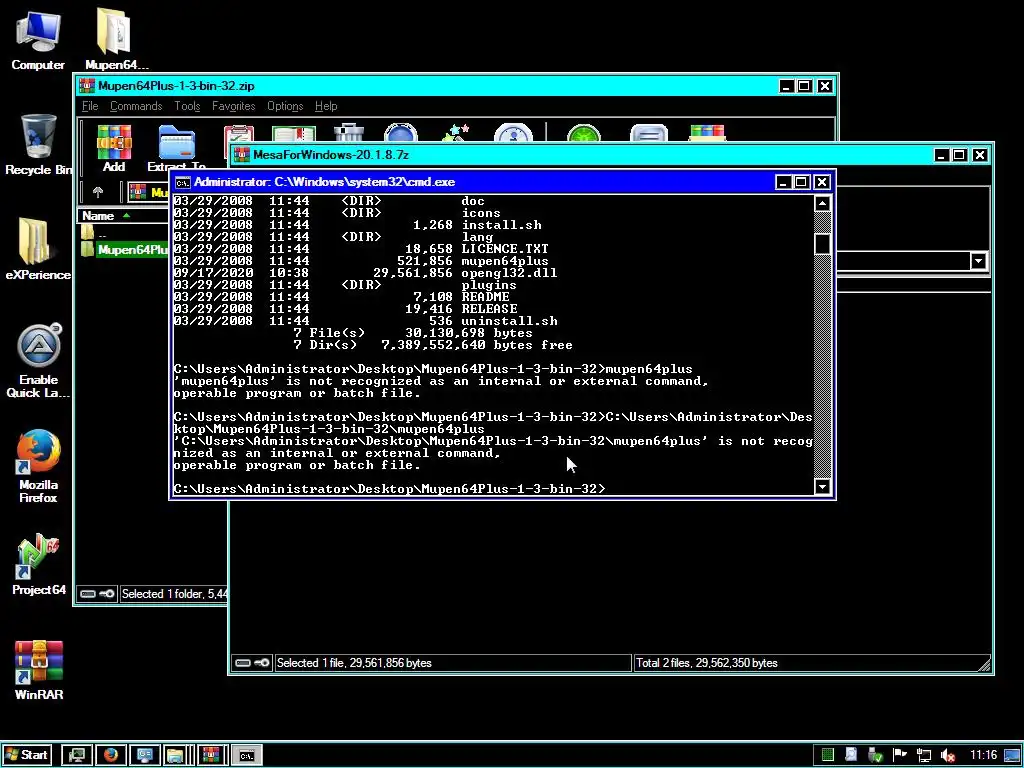Click the network tray icon
Image resolution: width=1024 pixels, height=768 pixels.
point(923,756)
